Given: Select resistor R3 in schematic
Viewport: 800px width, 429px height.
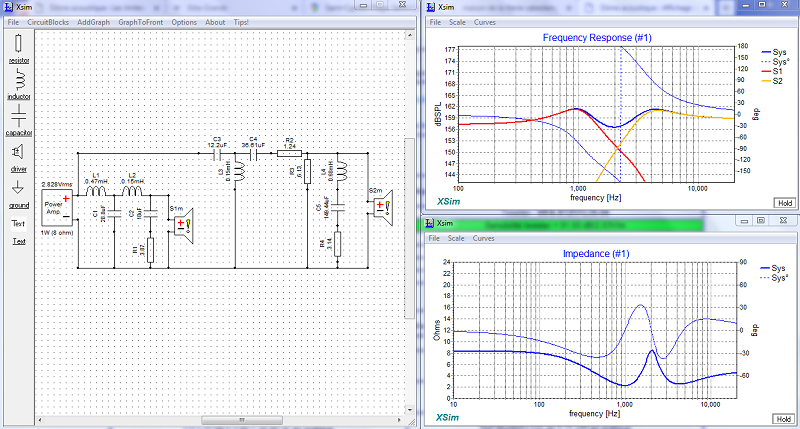Looking at the screenshot, I should tap(307, 171).
